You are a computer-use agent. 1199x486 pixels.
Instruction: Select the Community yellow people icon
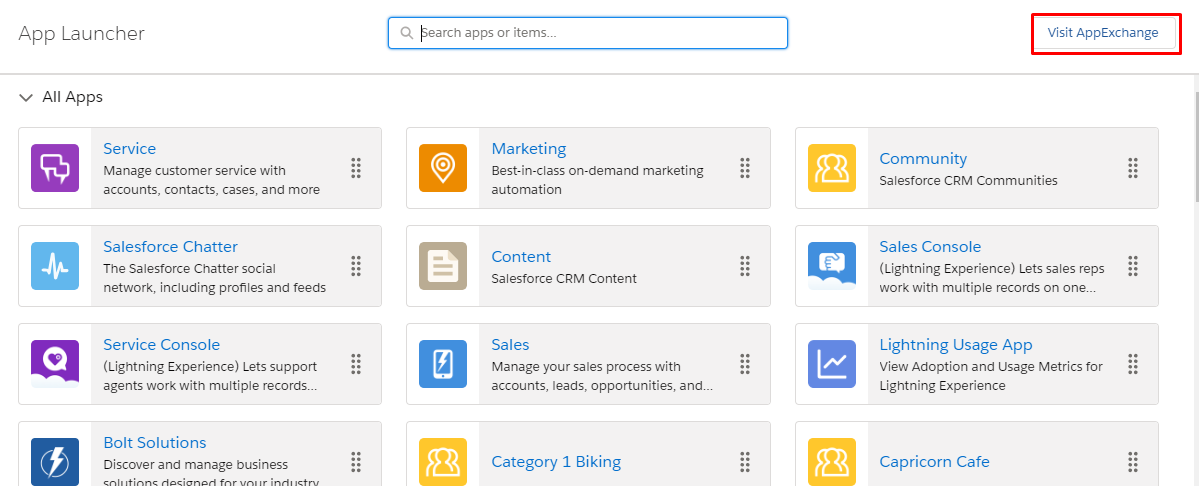(832, 168)
